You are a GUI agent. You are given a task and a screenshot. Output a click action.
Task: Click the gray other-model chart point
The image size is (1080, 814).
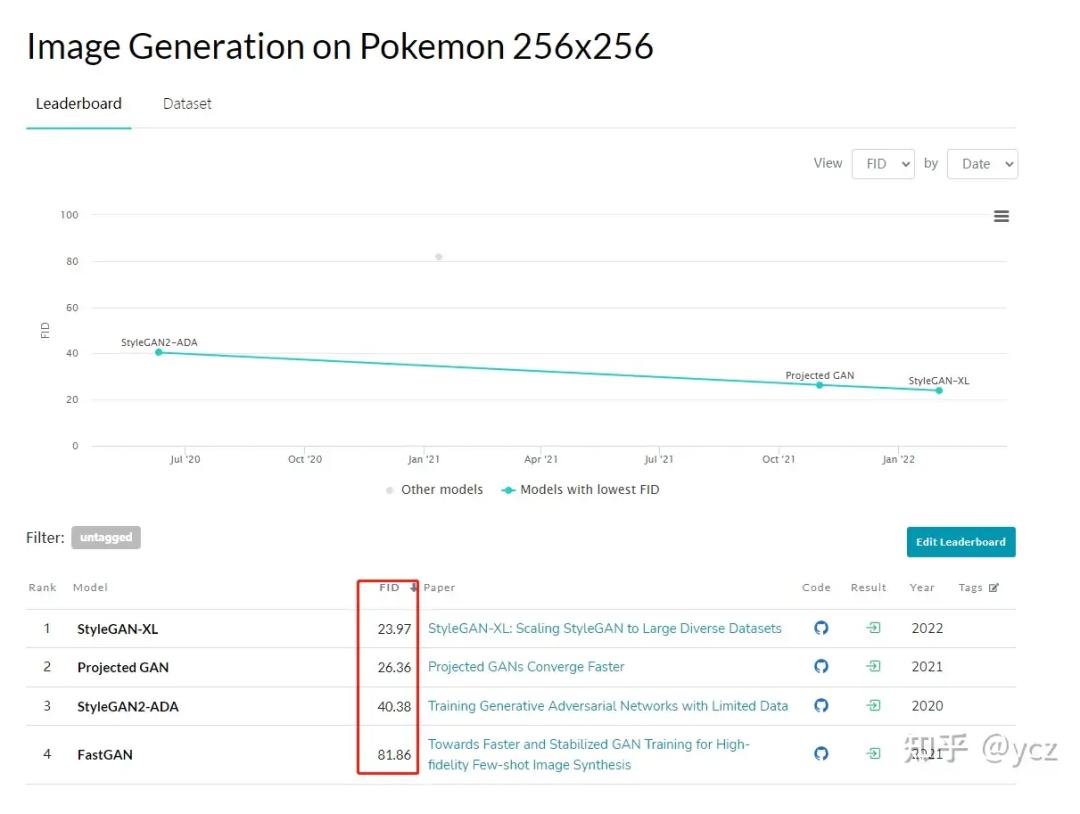tap(439, 257)
